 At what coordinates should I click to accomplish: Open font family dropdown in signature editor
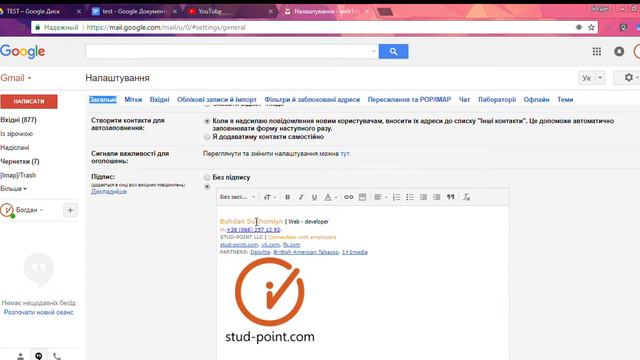[238, 197]
